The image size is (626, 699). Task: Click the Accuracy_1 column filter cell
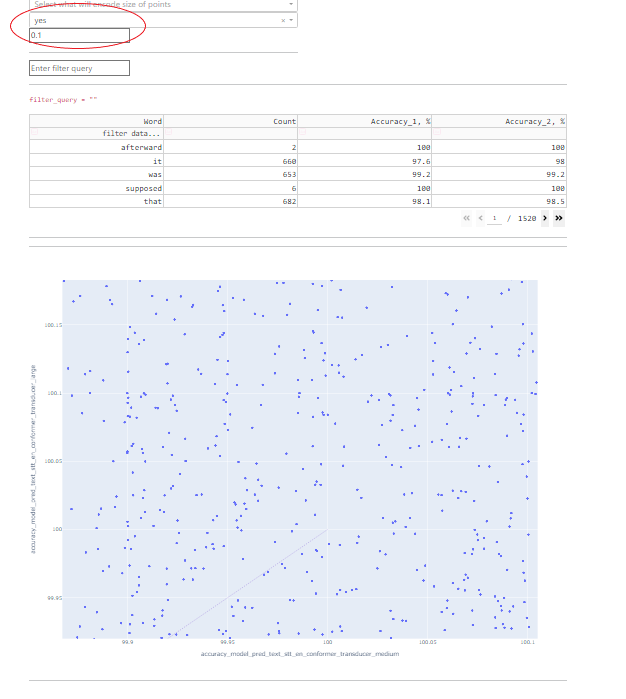366,133
